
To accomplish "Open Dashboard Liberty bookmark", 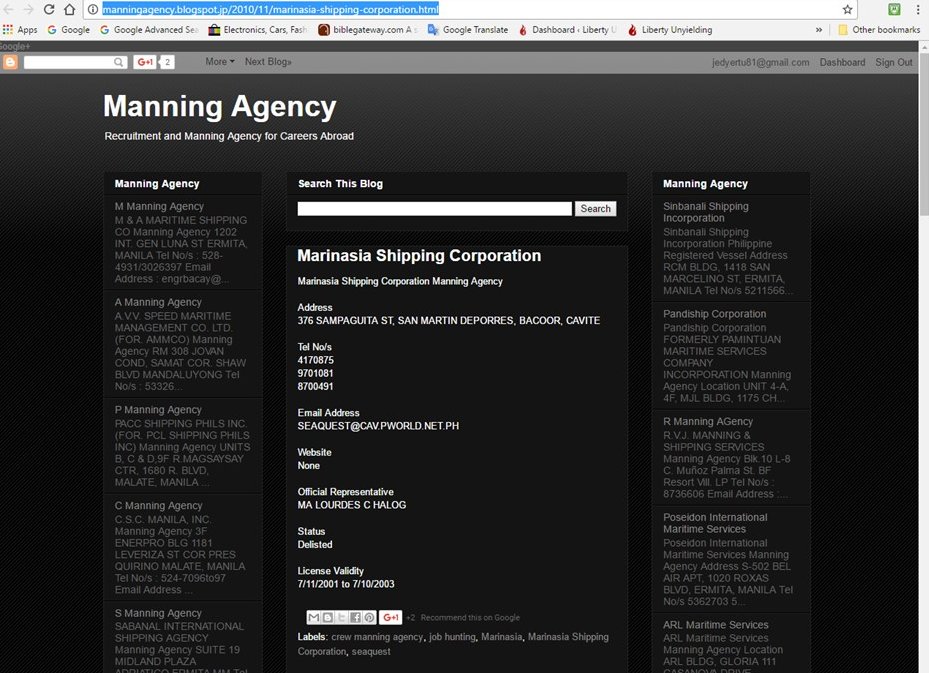I will (x=568, y=30).
